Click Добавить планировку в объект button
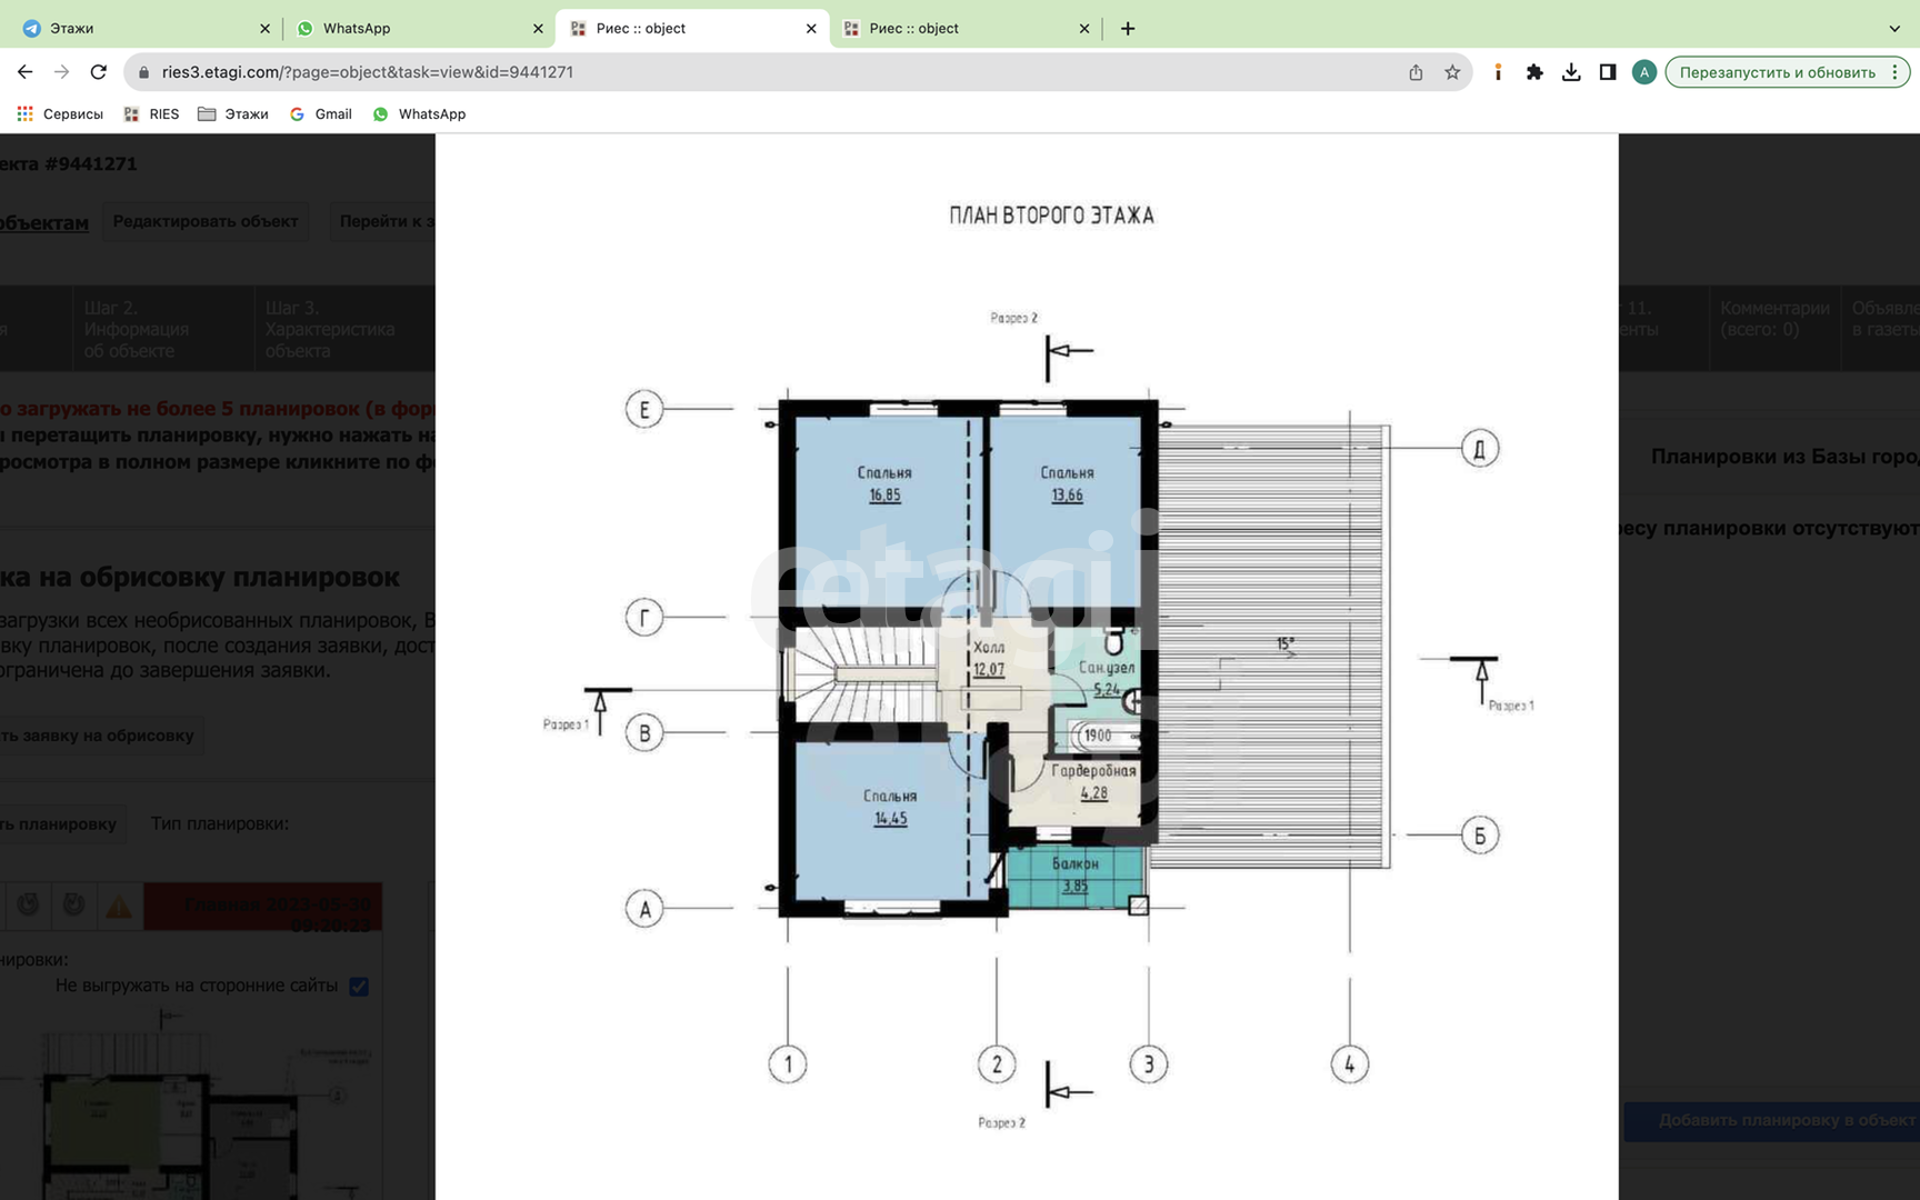Screen dimensions: 1920x1200 [x=1772, y=1121]
